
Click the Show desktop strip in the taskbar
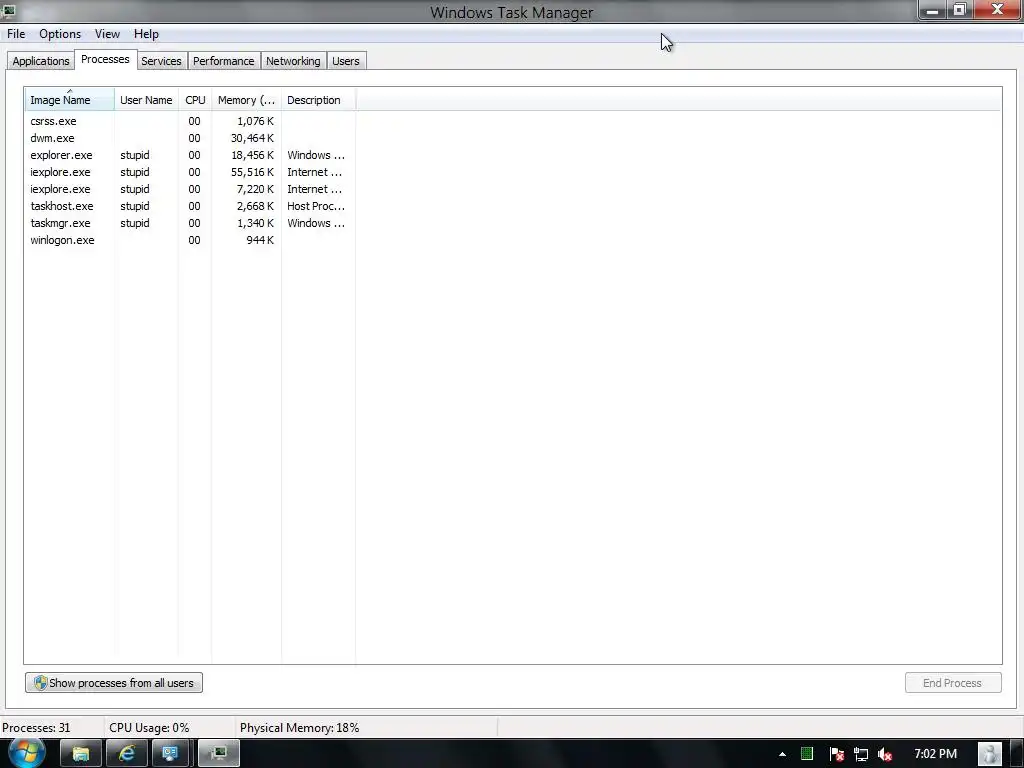1016,754
